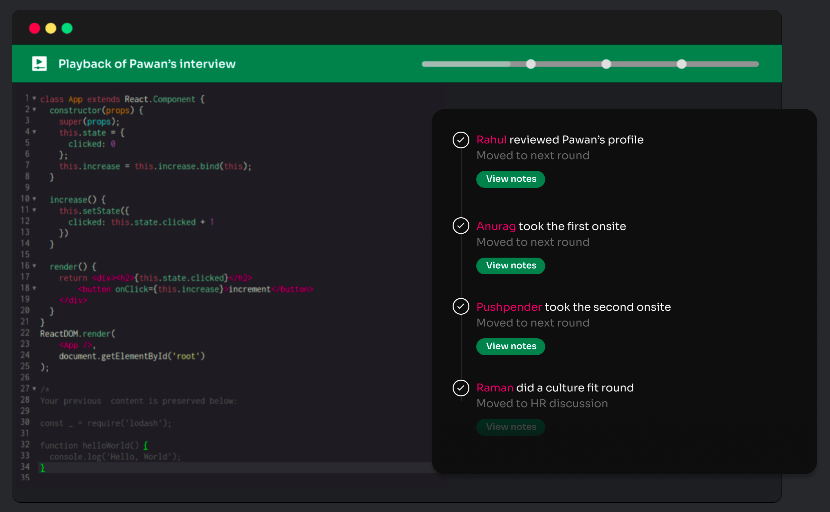Click the "function helloWorld()" code line

[94, 445]
